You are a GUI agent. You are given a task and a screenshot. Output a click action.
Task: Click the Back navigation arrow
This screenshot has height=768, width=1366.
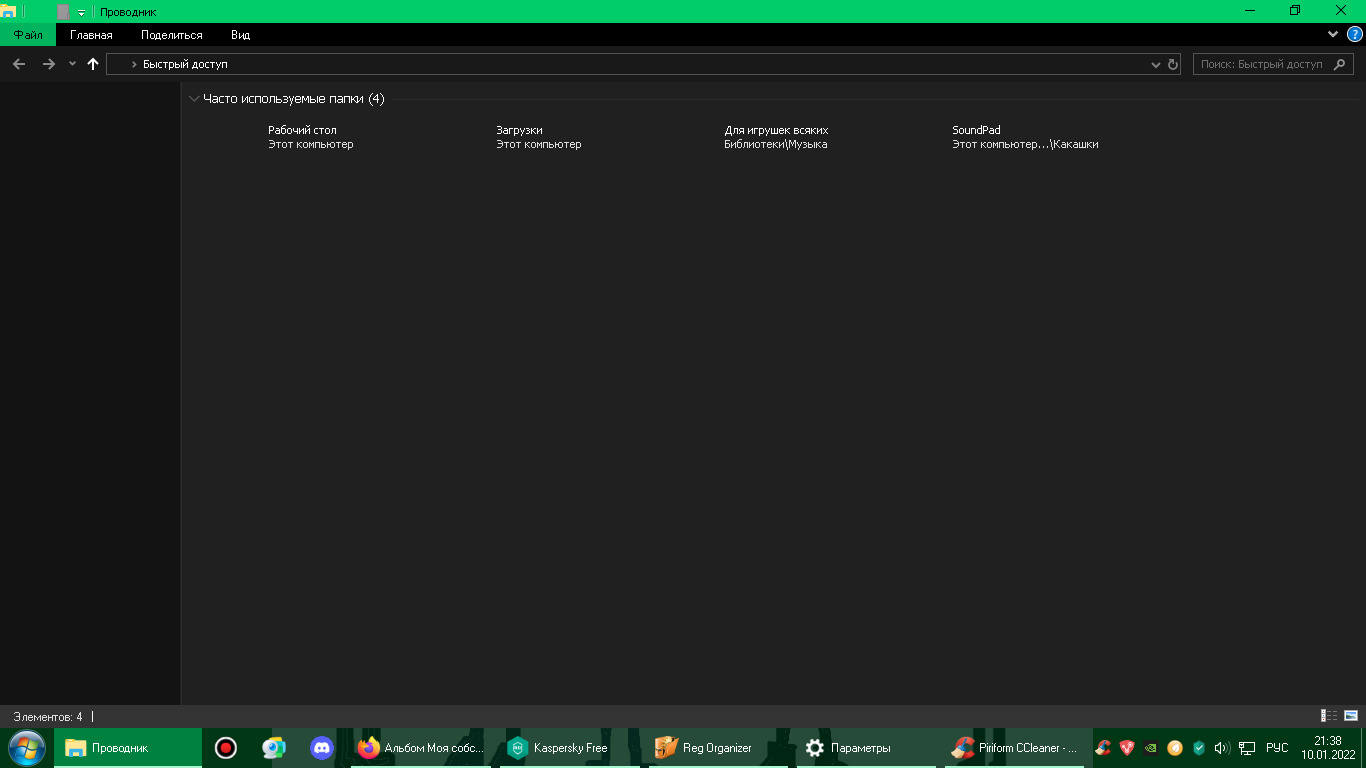click(19, 64)
